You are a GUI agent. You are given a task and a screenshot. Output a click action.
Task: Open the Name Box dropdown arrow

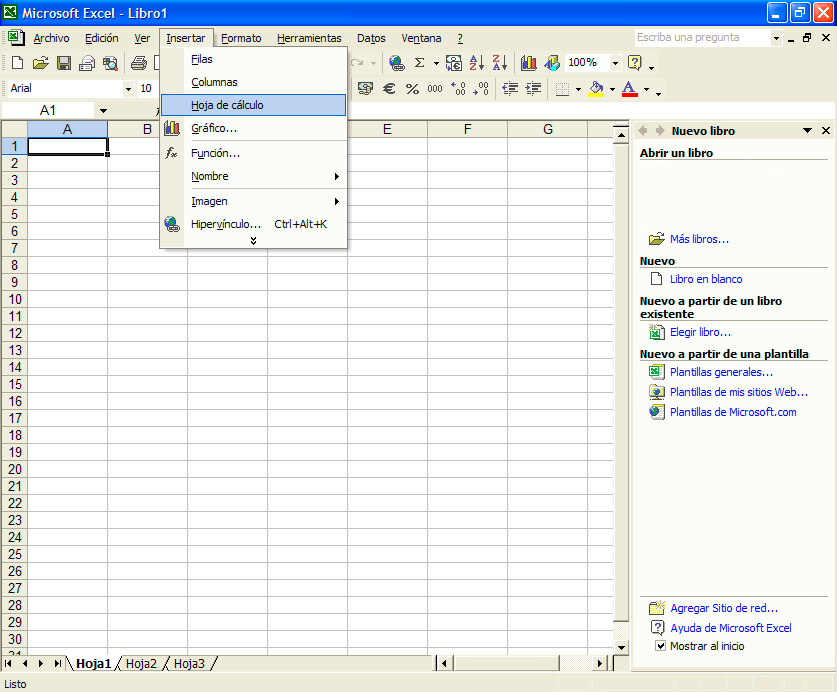pos(104,111)
